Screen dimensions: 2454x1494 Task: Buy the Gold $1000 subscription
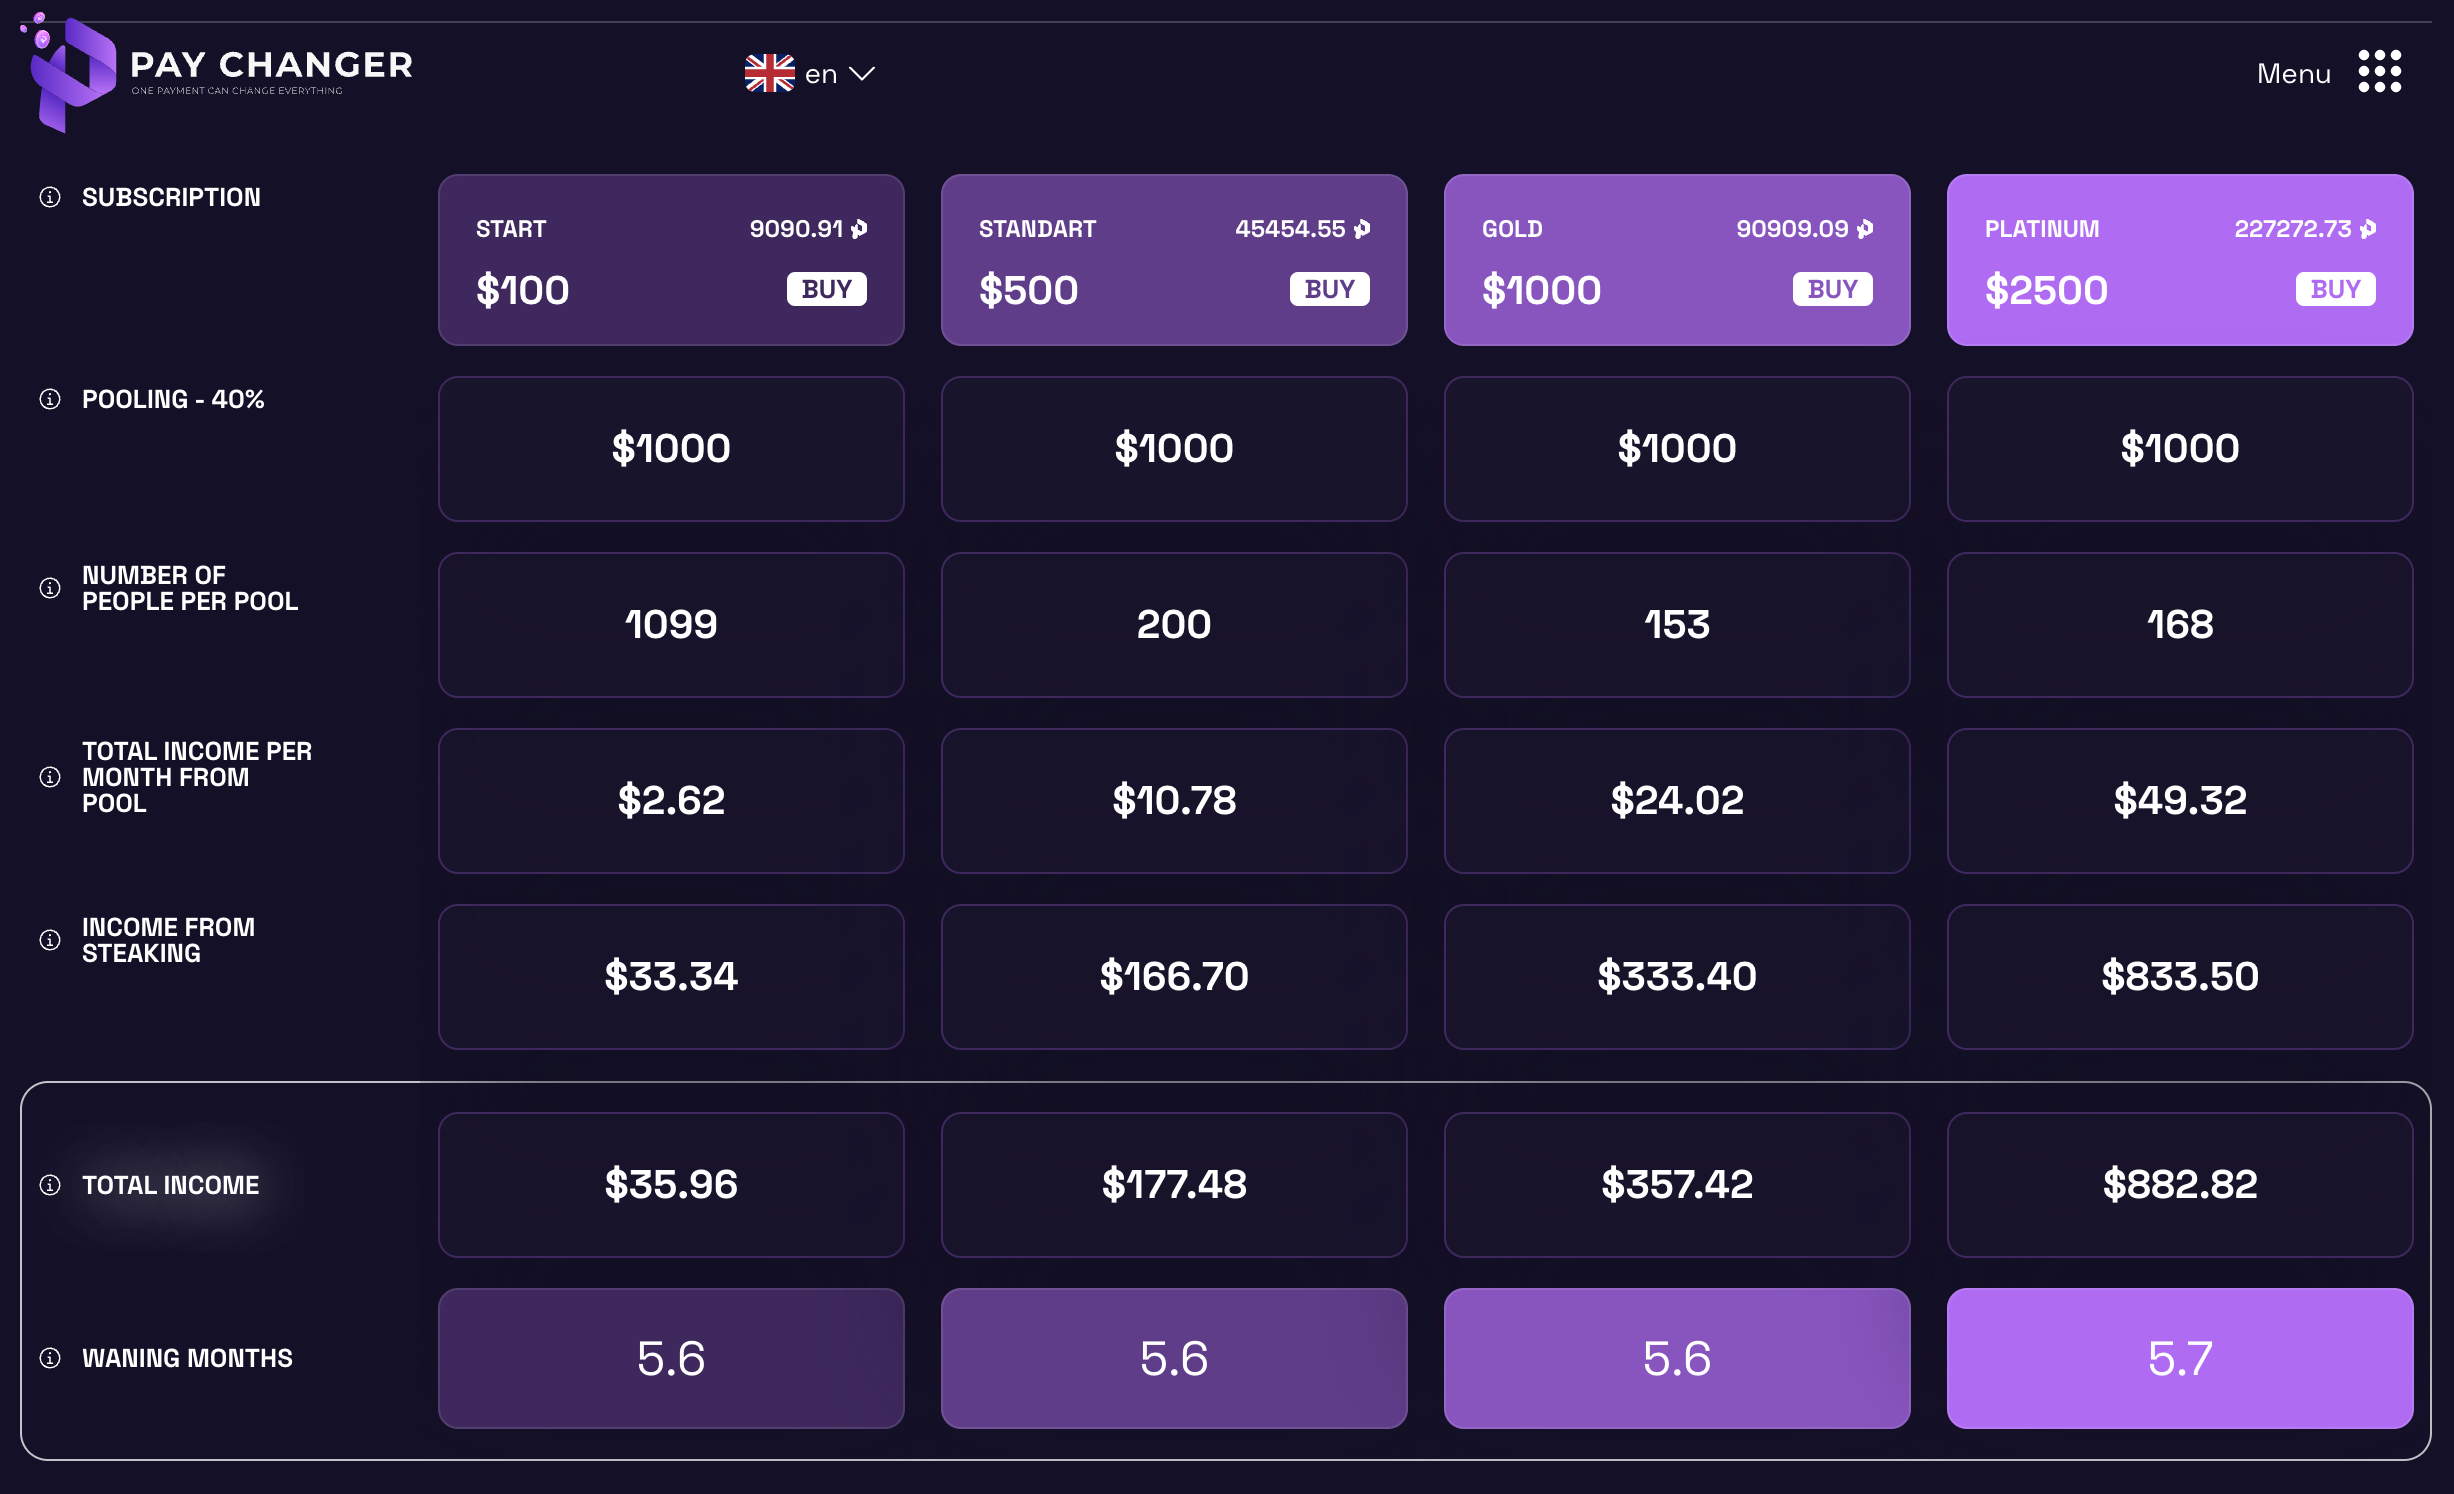[x=1832, y=289]
